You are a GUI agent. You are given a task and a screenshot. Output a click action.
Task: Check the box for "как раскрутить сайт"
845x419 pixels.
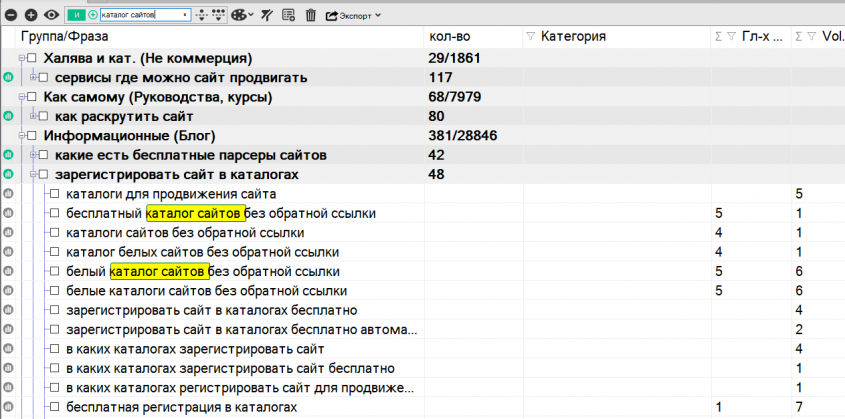pyautogui.click(x=44, y=116)
